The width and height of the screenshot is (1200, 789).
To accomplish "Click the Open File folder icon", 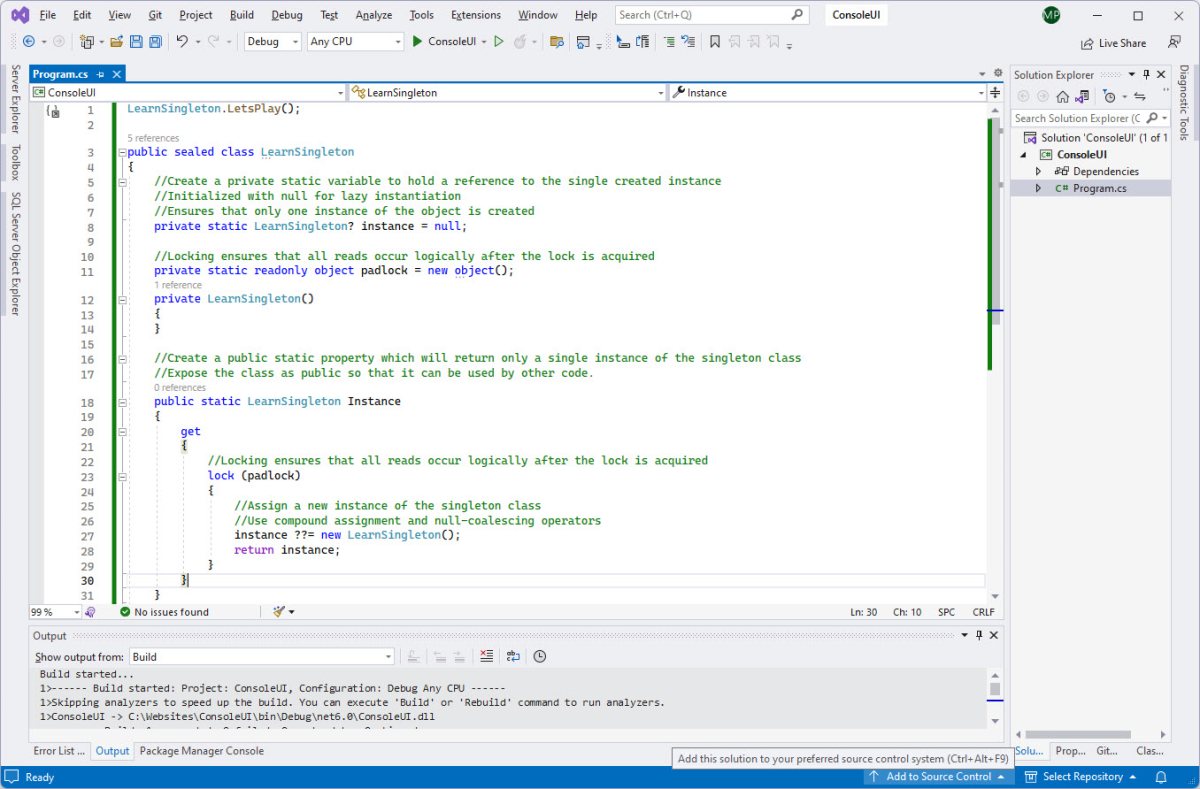I will (x=117, y=42).
